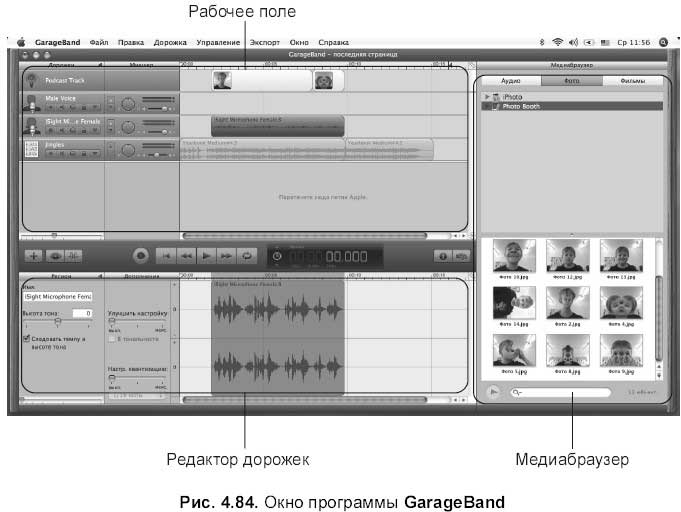
Task: Click the volume menu bar icon
Action: click(x=573, y=42)
